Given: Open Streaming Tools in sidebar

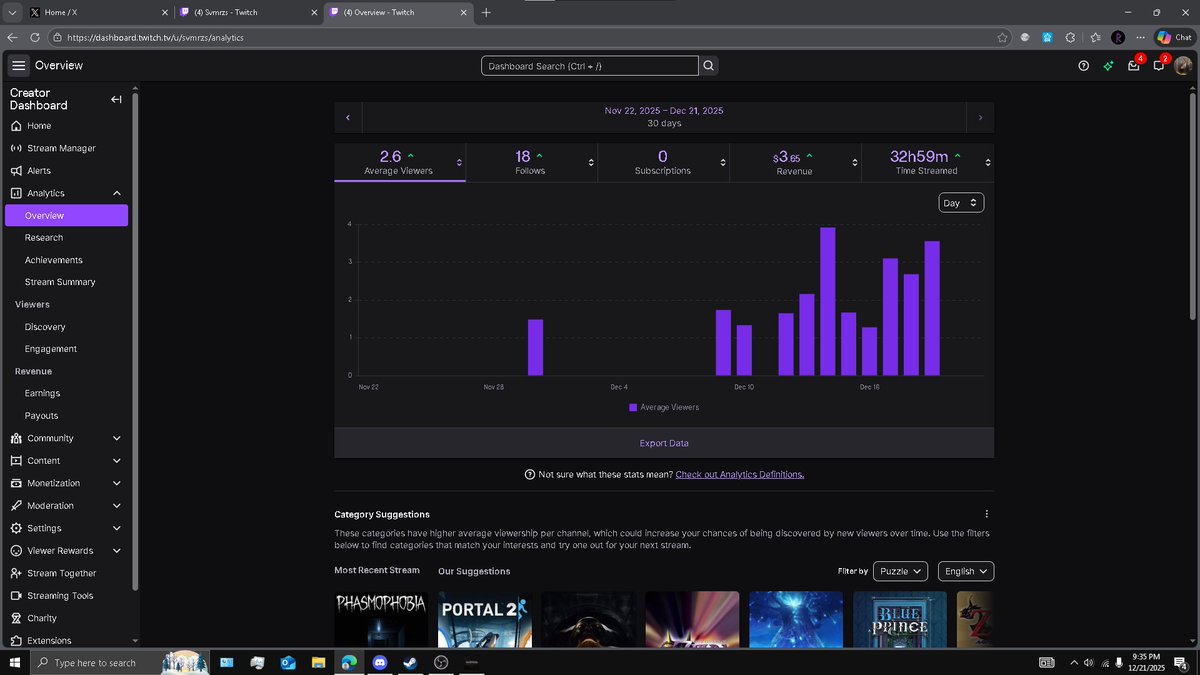Looking at the screenshot, I should click(x=60, y=596).
